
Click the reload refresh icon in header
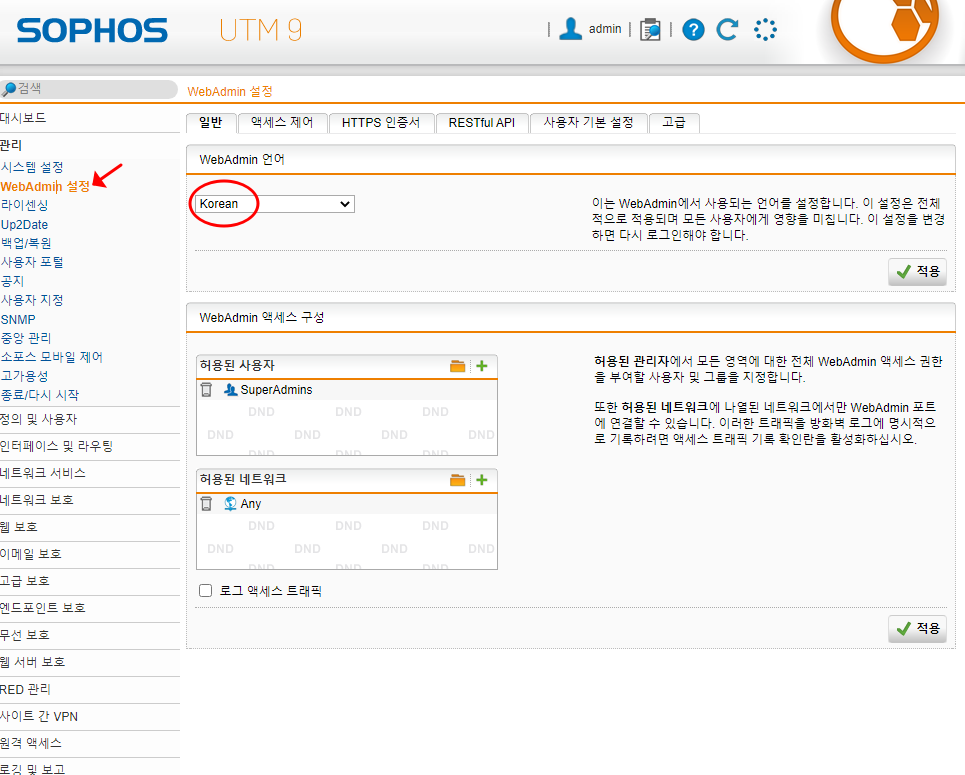click(x=727, y=29)
